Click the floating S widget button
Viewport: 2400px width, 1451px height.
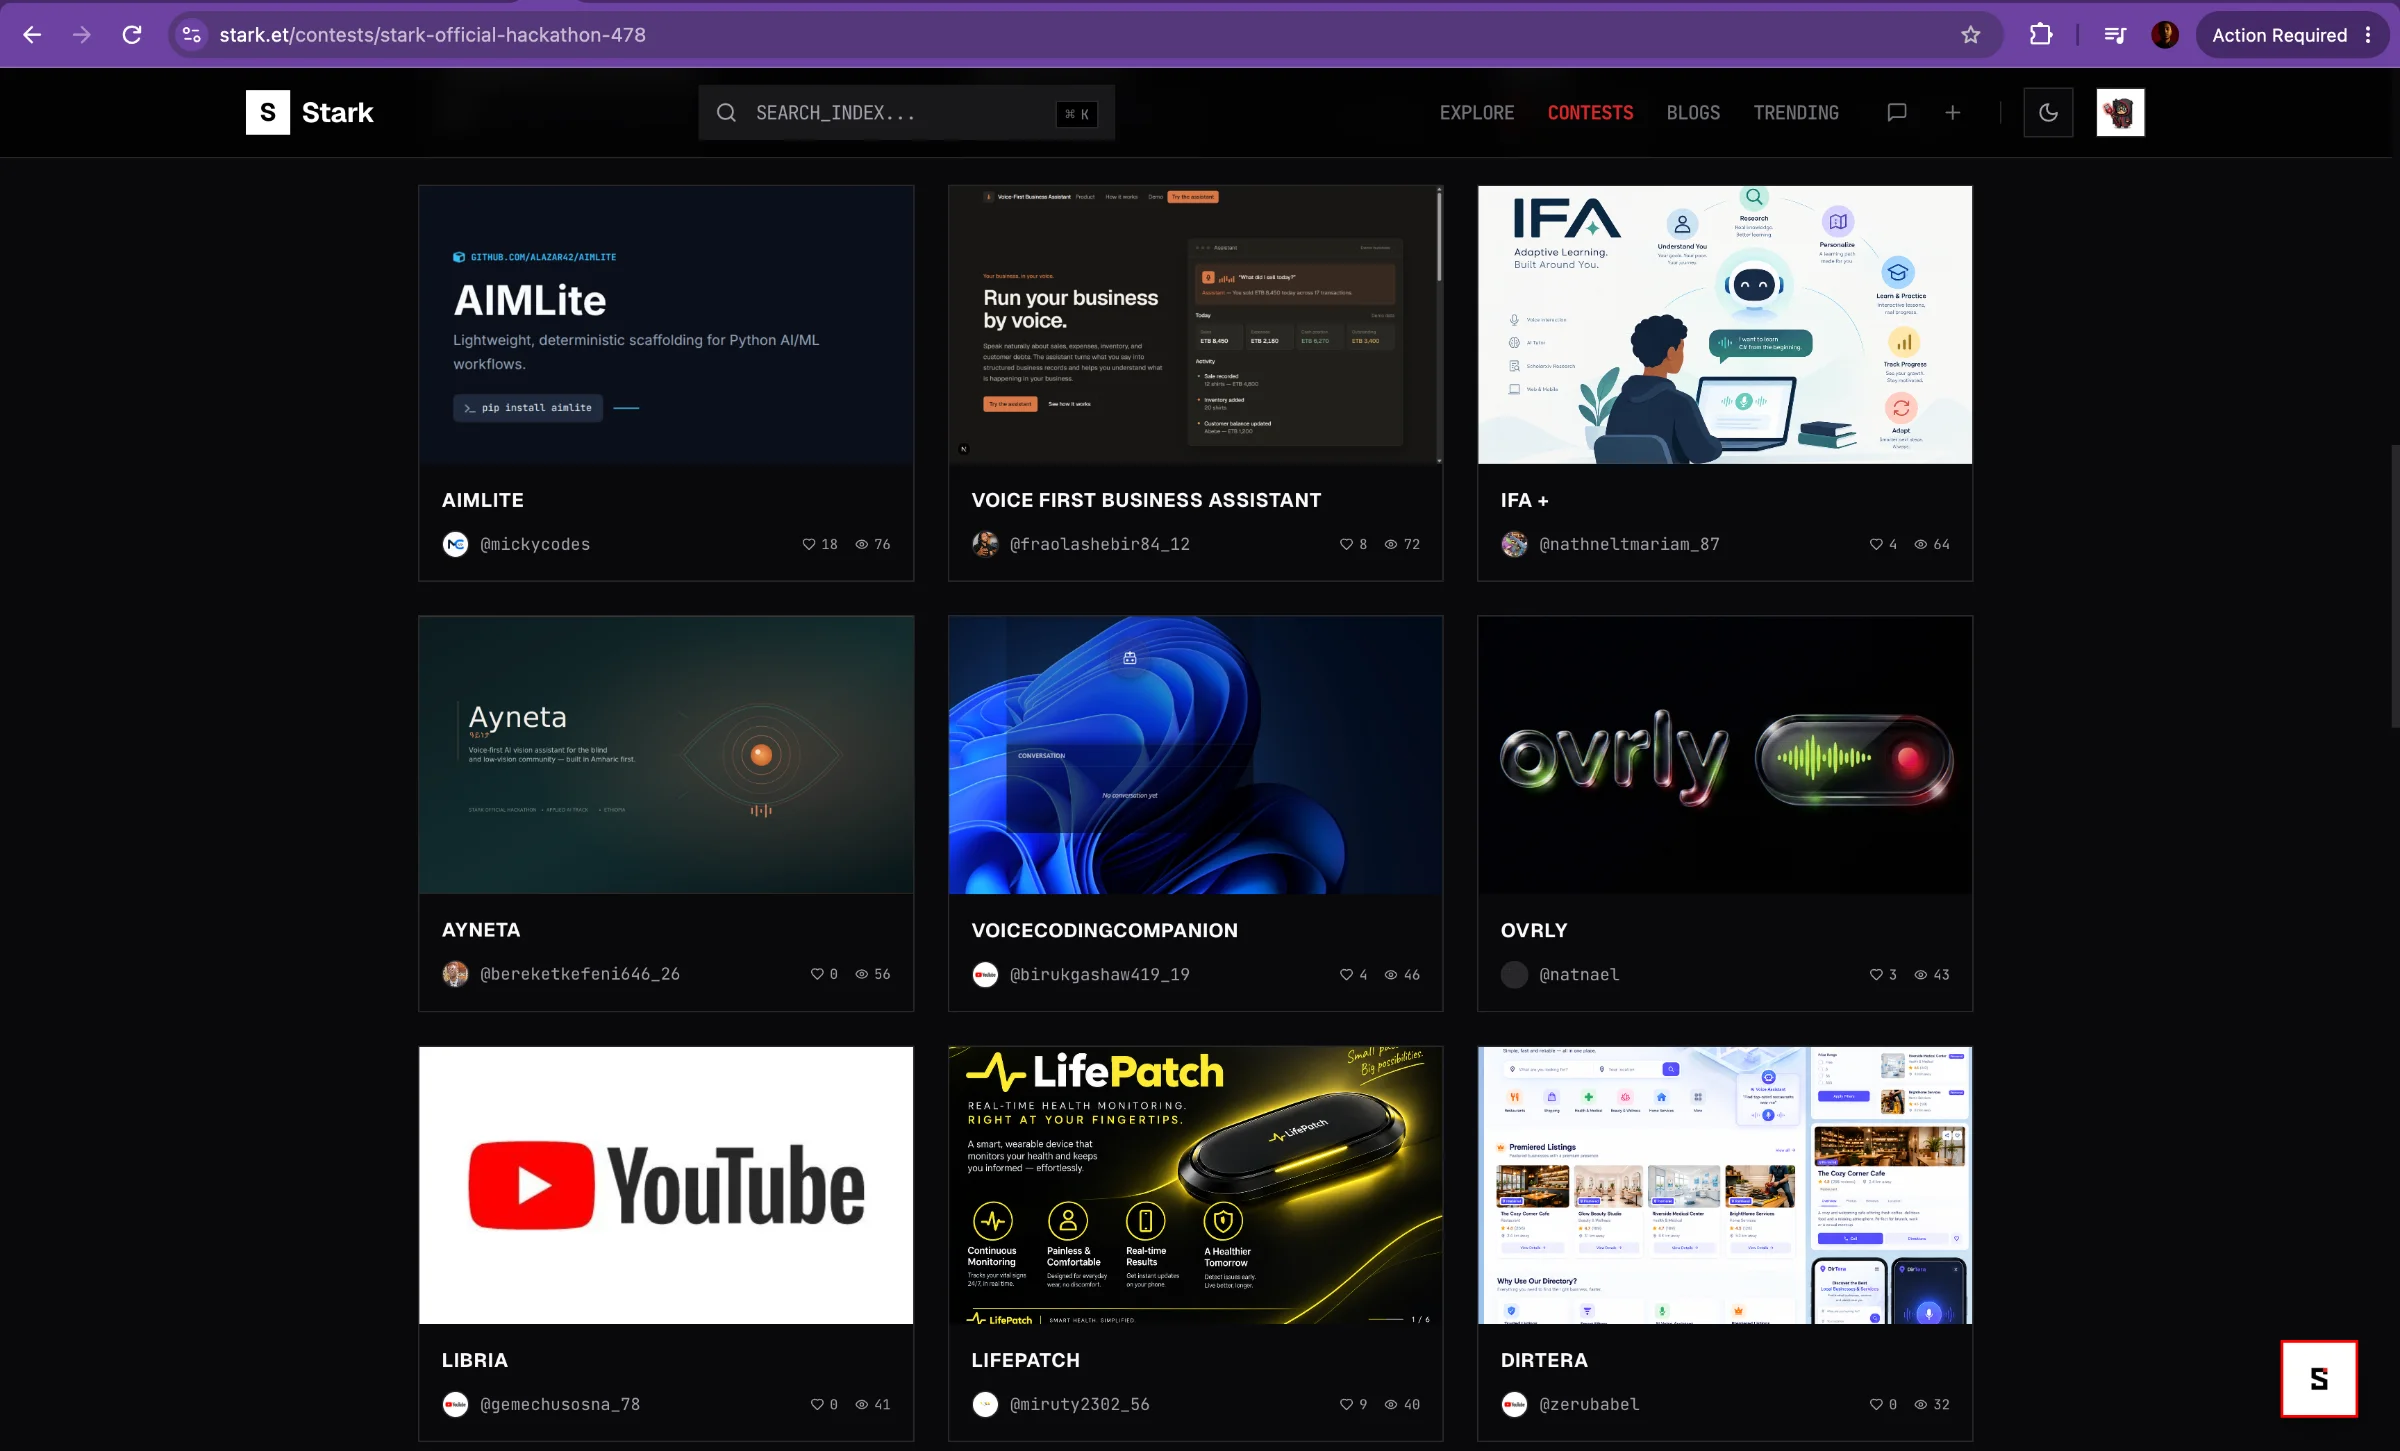pos(2319,1379)
